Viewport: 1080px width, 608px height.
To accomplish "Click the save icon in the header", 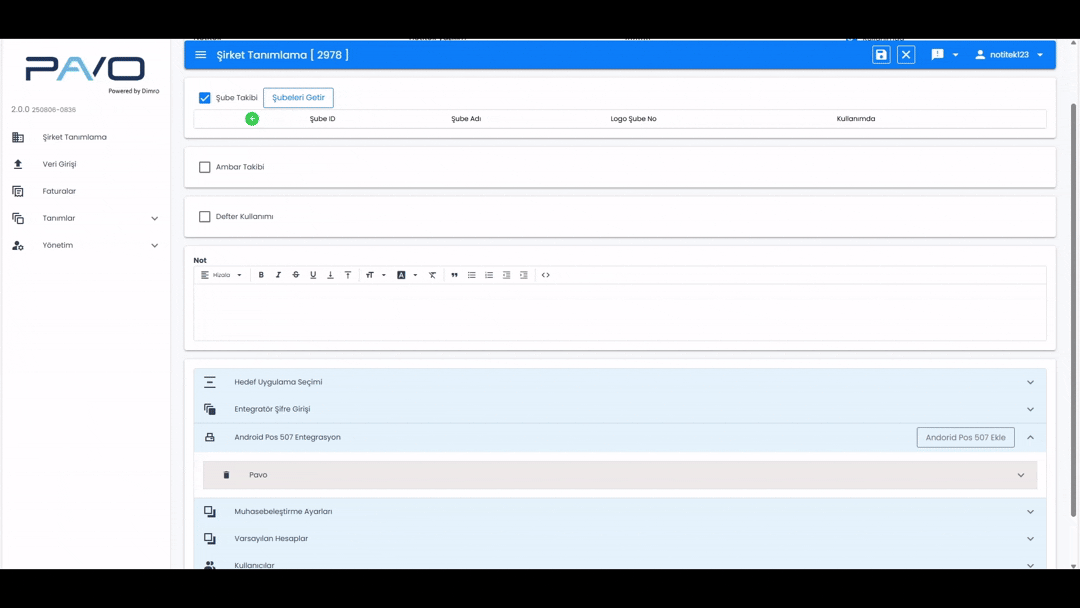I will (x=881, y=55).
